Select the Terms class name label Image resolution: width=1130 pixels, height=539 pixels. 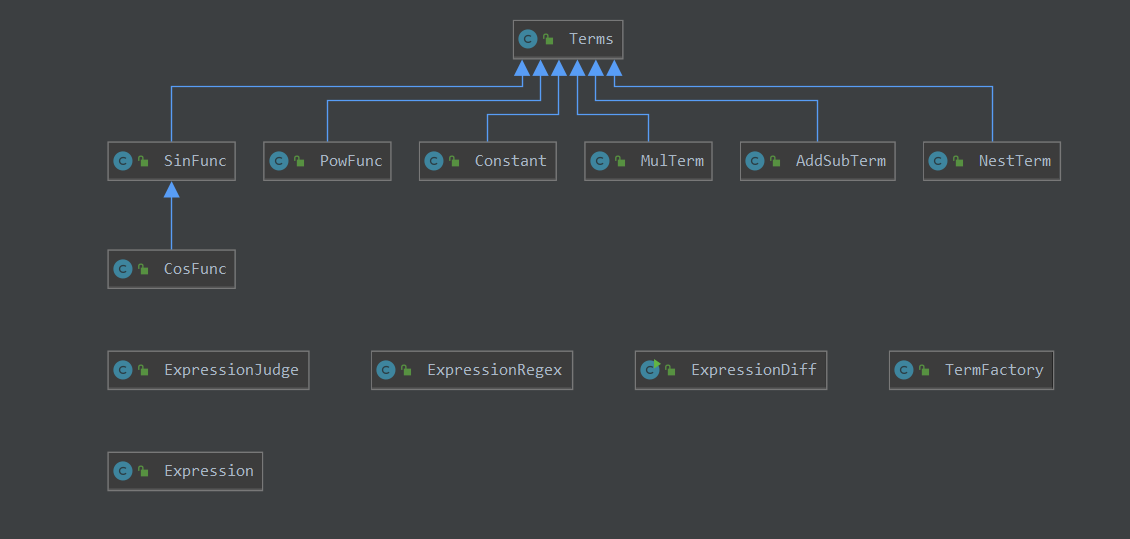point(591,40)
